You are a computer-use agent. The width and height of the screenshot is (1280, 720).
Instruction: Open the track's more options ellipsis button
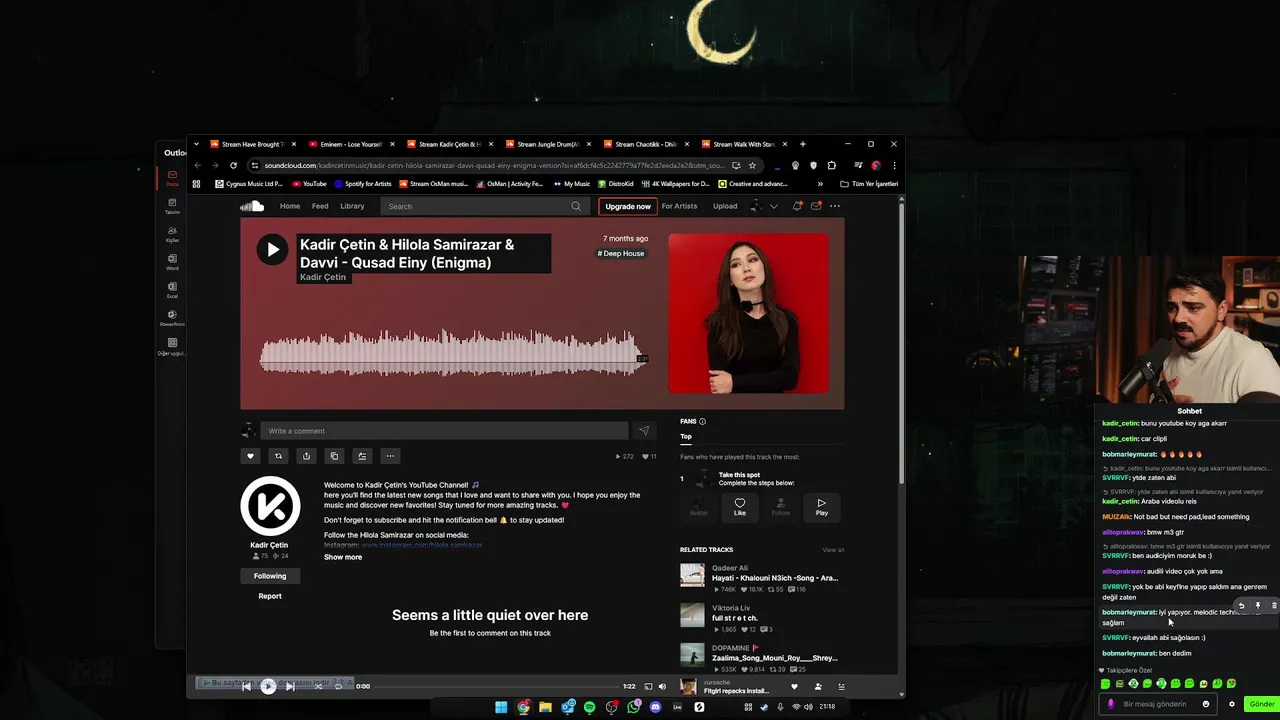[x=391, y=456]
